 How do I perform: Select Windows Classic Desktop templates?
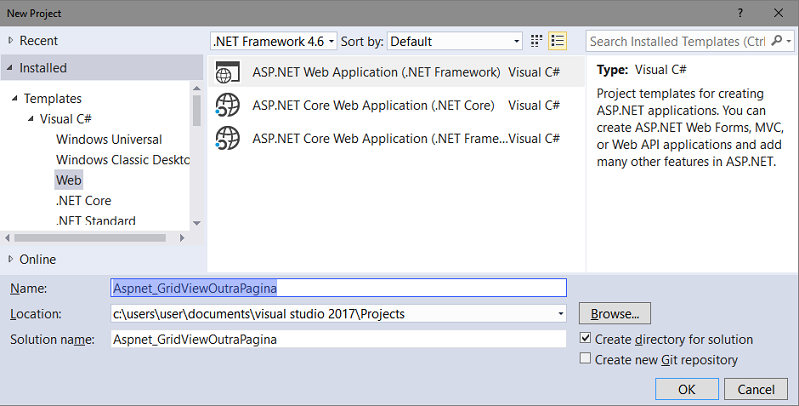click(123, 159)
